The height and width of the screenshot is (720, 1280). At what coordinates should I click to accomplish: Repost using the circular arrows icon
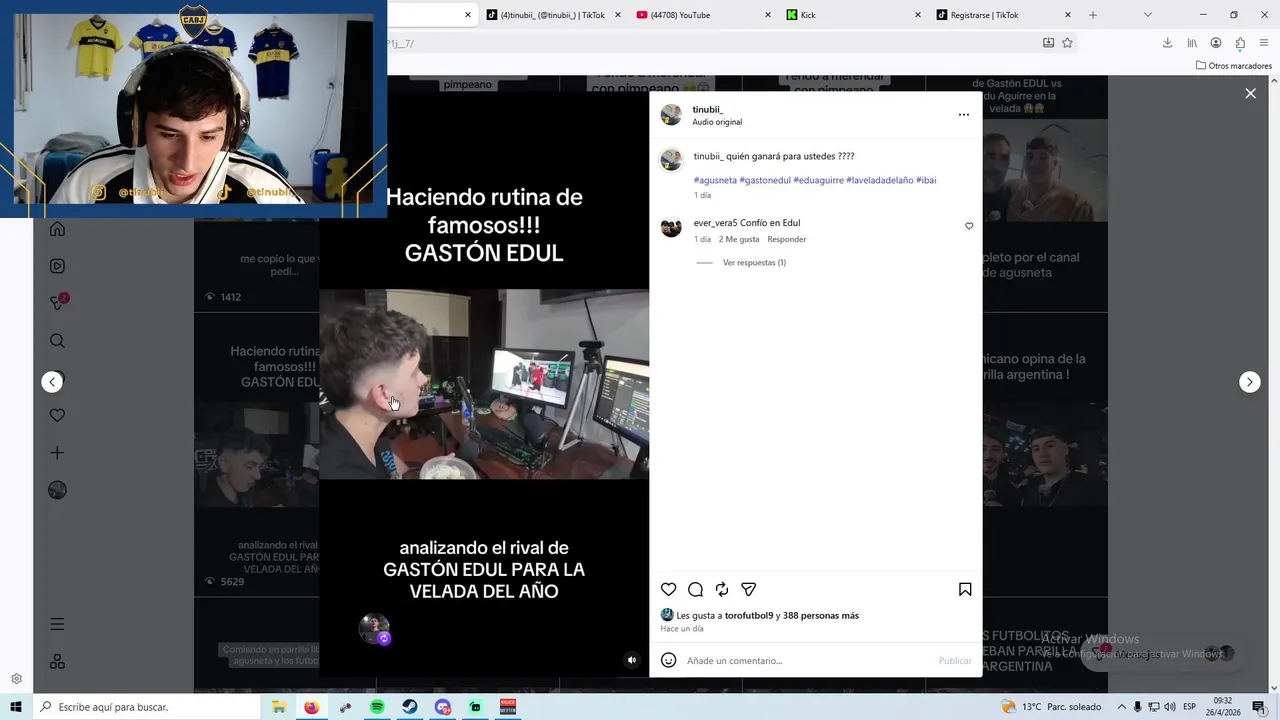click(722, 590)
